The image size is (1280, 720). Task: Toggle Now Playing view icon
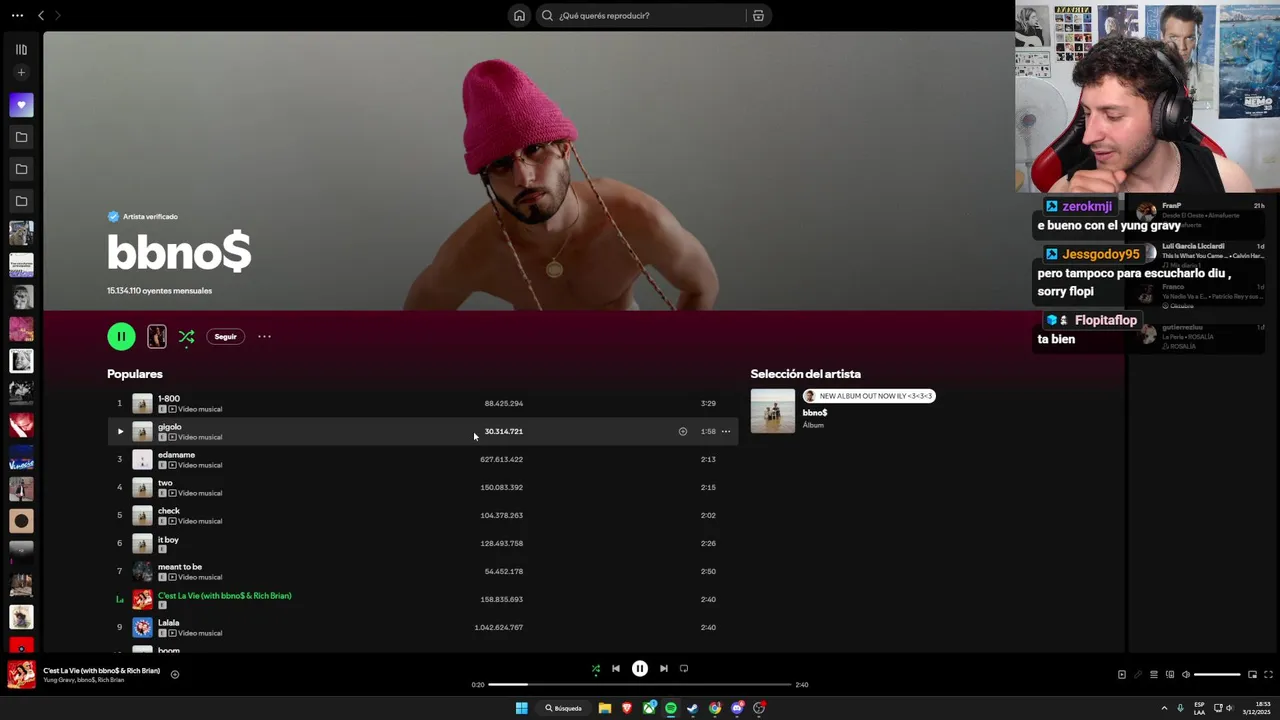[1121, 674]
